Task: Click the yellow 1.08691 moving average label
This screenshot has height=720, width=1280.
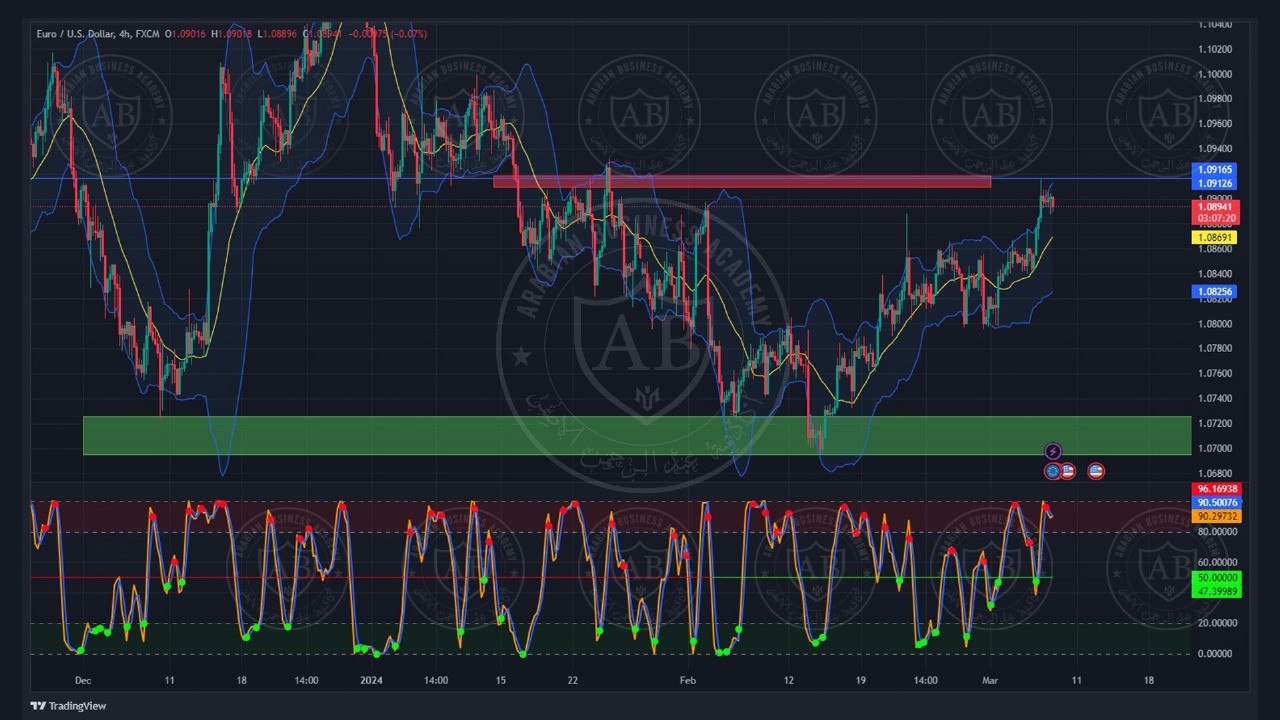Action: tap(1215, 238)
